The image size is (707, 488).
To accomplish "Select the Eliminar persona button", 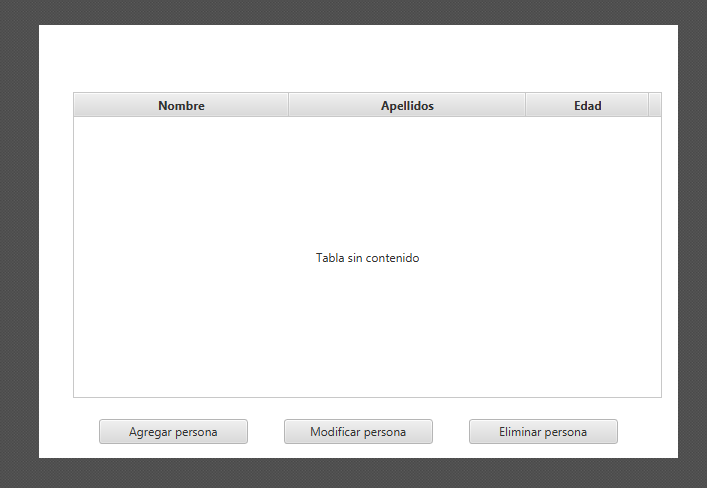I will tap(543, 432).
